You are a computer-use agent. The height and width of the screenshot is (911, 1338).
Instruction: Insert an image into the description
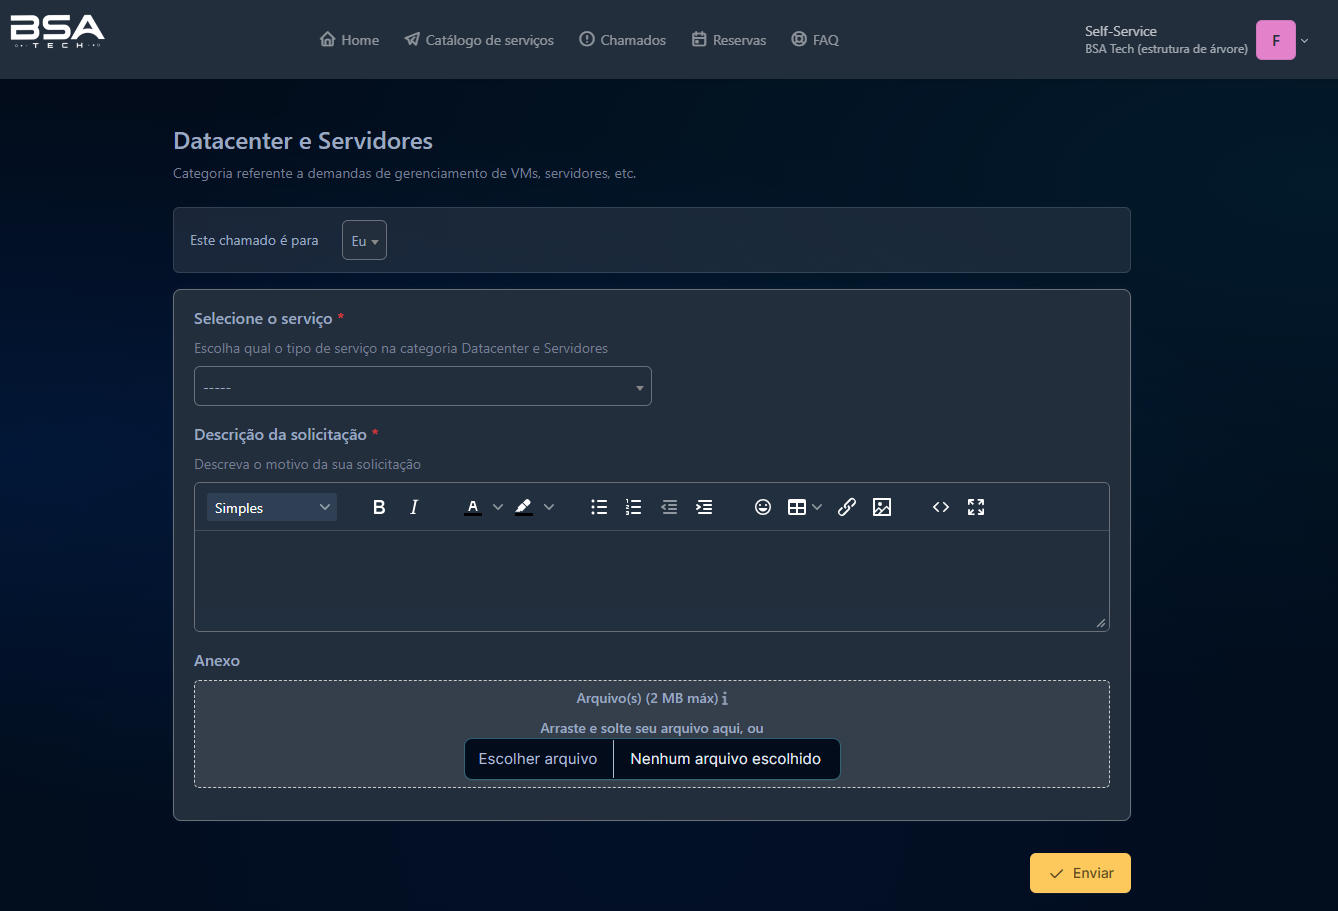pos(881,508)
